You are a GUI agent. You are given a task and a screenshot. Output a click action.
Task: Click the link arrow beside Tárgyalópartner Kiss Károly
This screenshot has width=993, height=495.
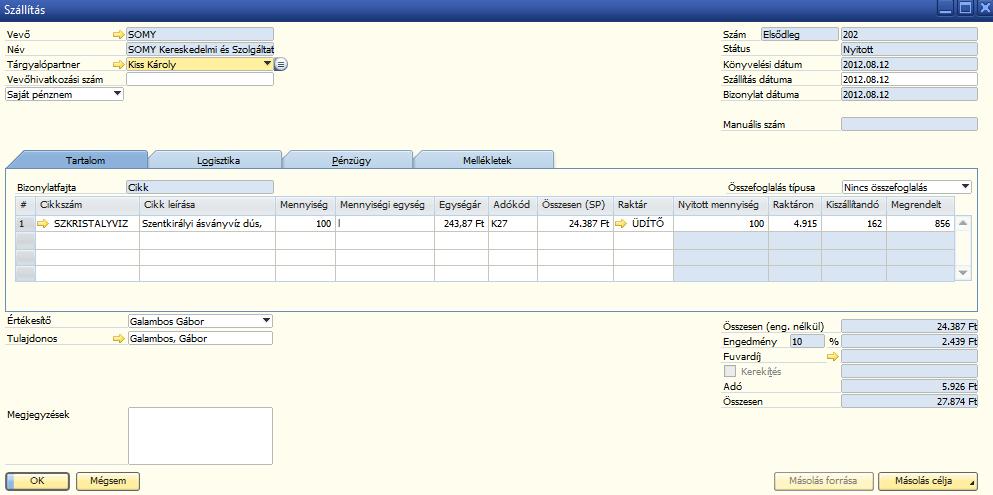pyautogui.click(x=119, y=65)
